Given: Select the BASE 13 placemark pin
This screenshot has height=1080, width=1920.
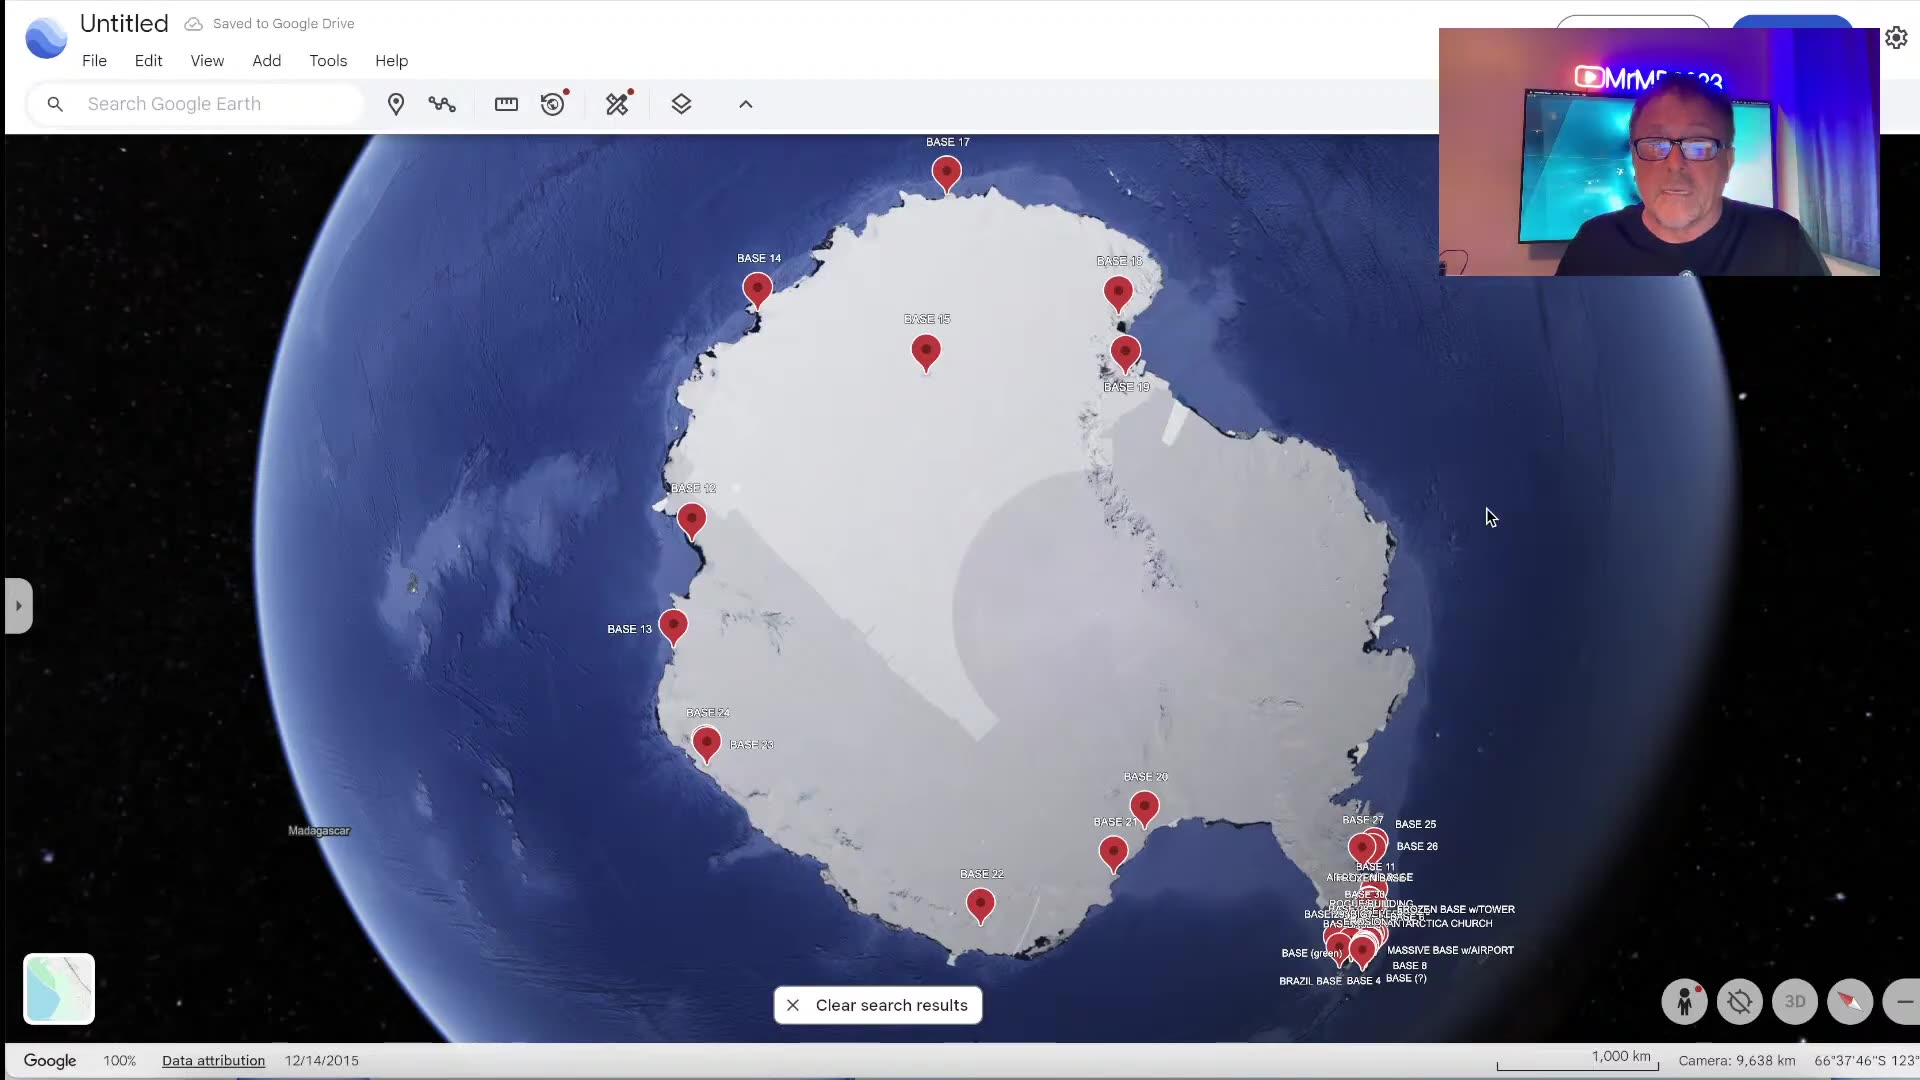Looking at the screenshot, I should (x=673, y=628).
